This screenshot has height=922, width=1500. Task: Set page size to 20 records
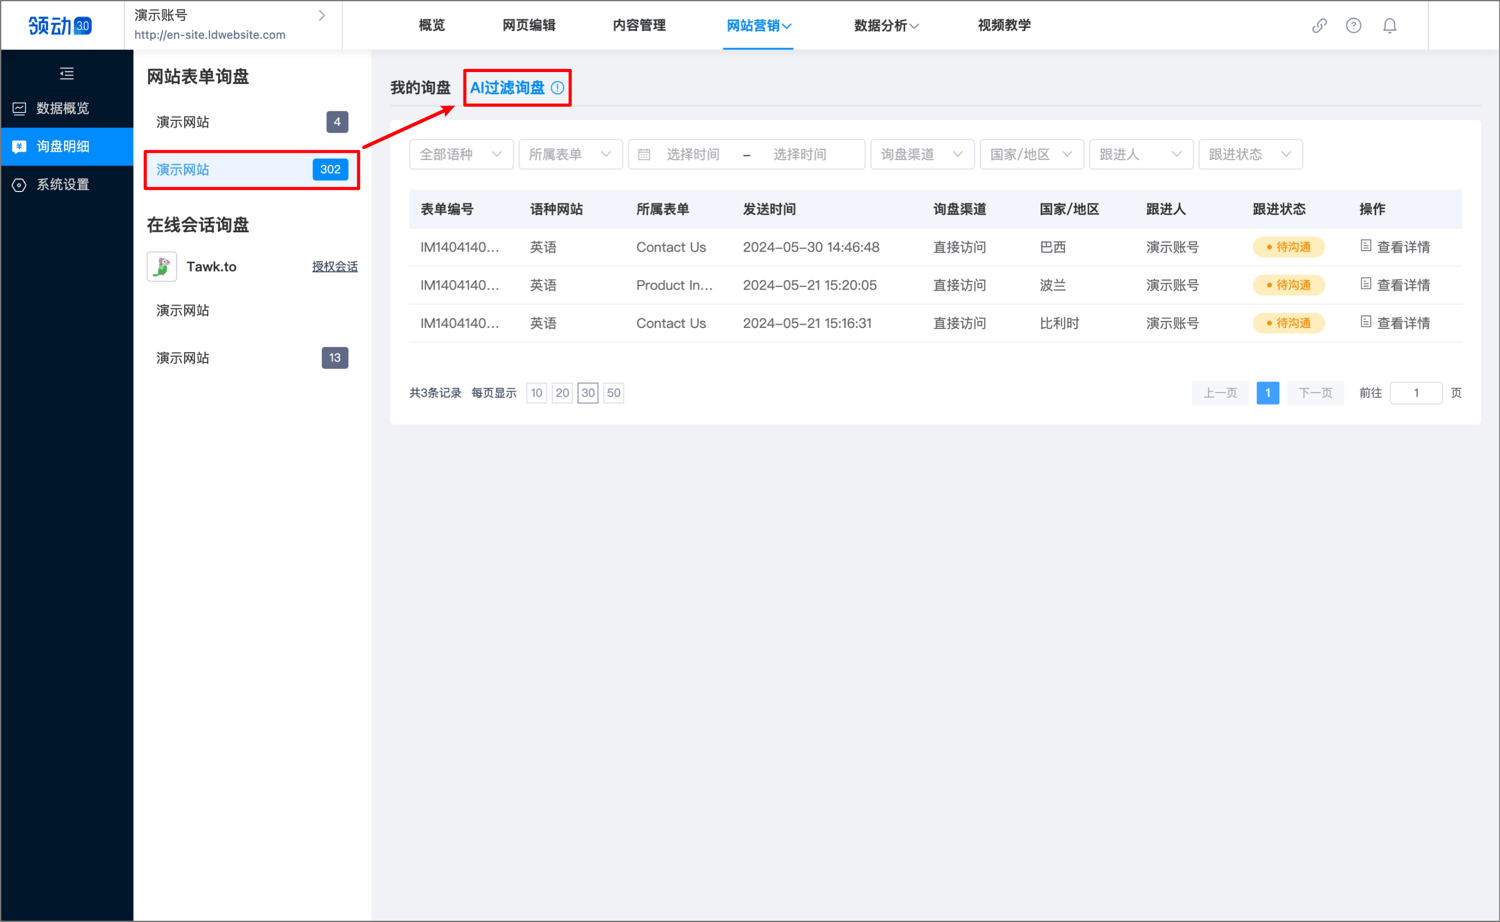click(562, 393)
